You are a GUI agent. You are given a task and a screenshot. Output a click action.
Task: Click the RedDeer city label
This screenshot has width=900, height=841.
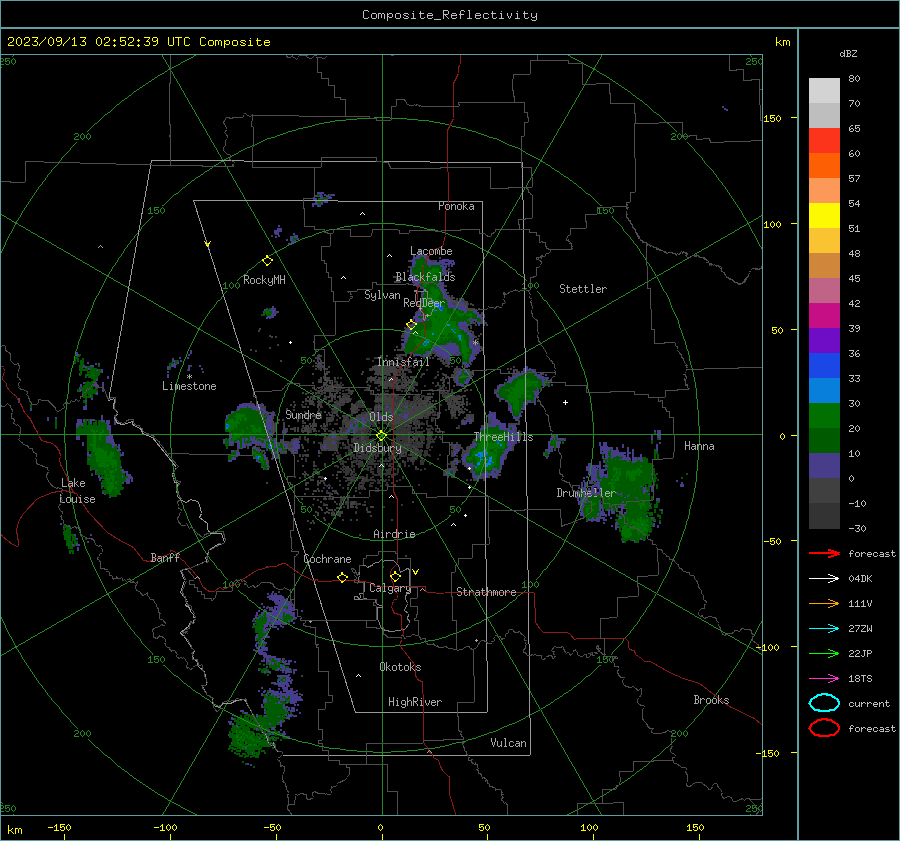click(424, 303)
